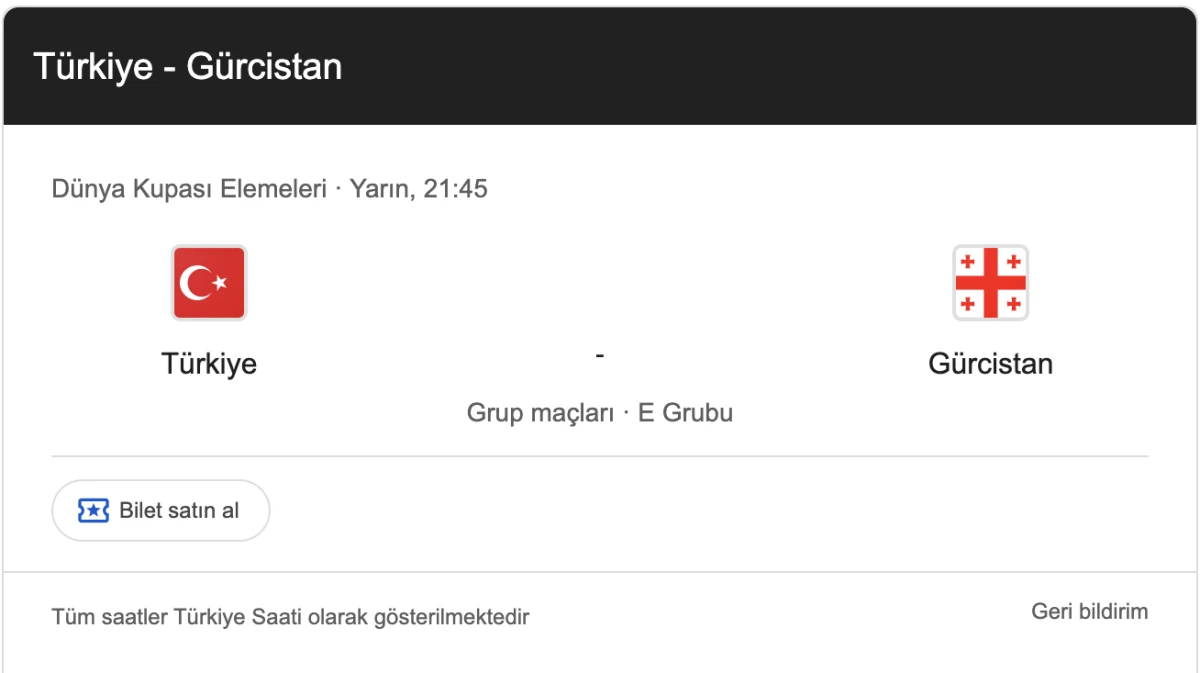
Task: Click the Tüm saatler time zone note
Action: [110, 617]
